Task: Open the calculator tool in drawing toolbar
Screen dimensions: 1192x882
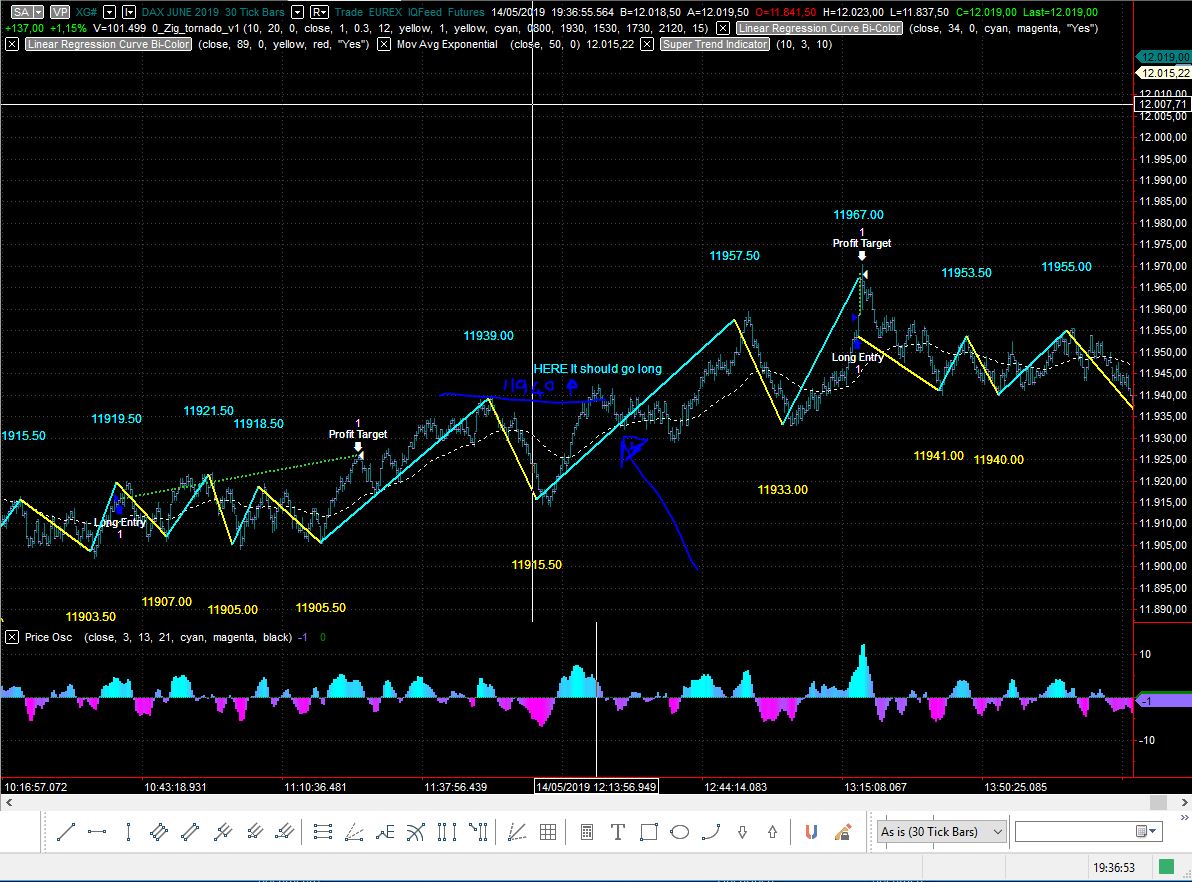Action: 587,832
